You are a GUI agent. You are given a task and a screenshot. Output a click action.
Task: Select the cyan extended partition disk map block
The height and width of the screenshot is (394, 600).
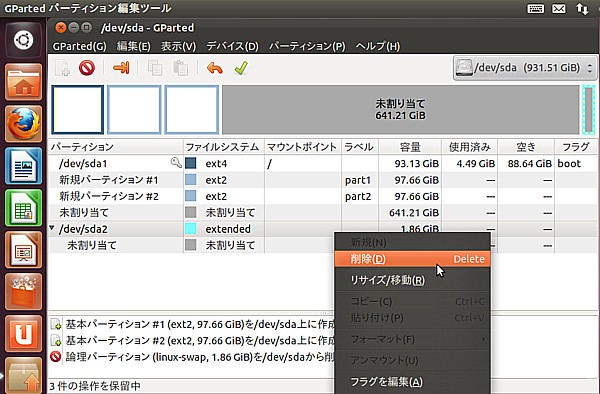coord(589,110)
